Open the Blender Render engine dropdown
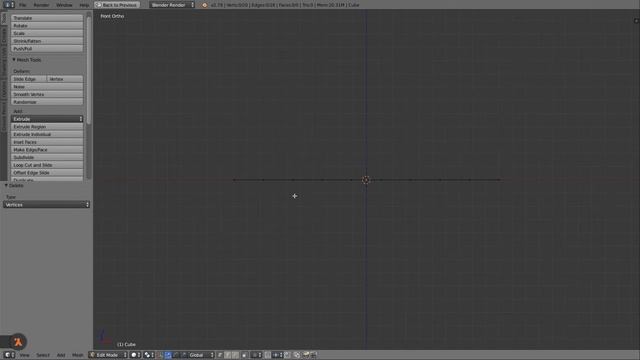Viewport: 640px width, 360px height. (x=172, y=5)
